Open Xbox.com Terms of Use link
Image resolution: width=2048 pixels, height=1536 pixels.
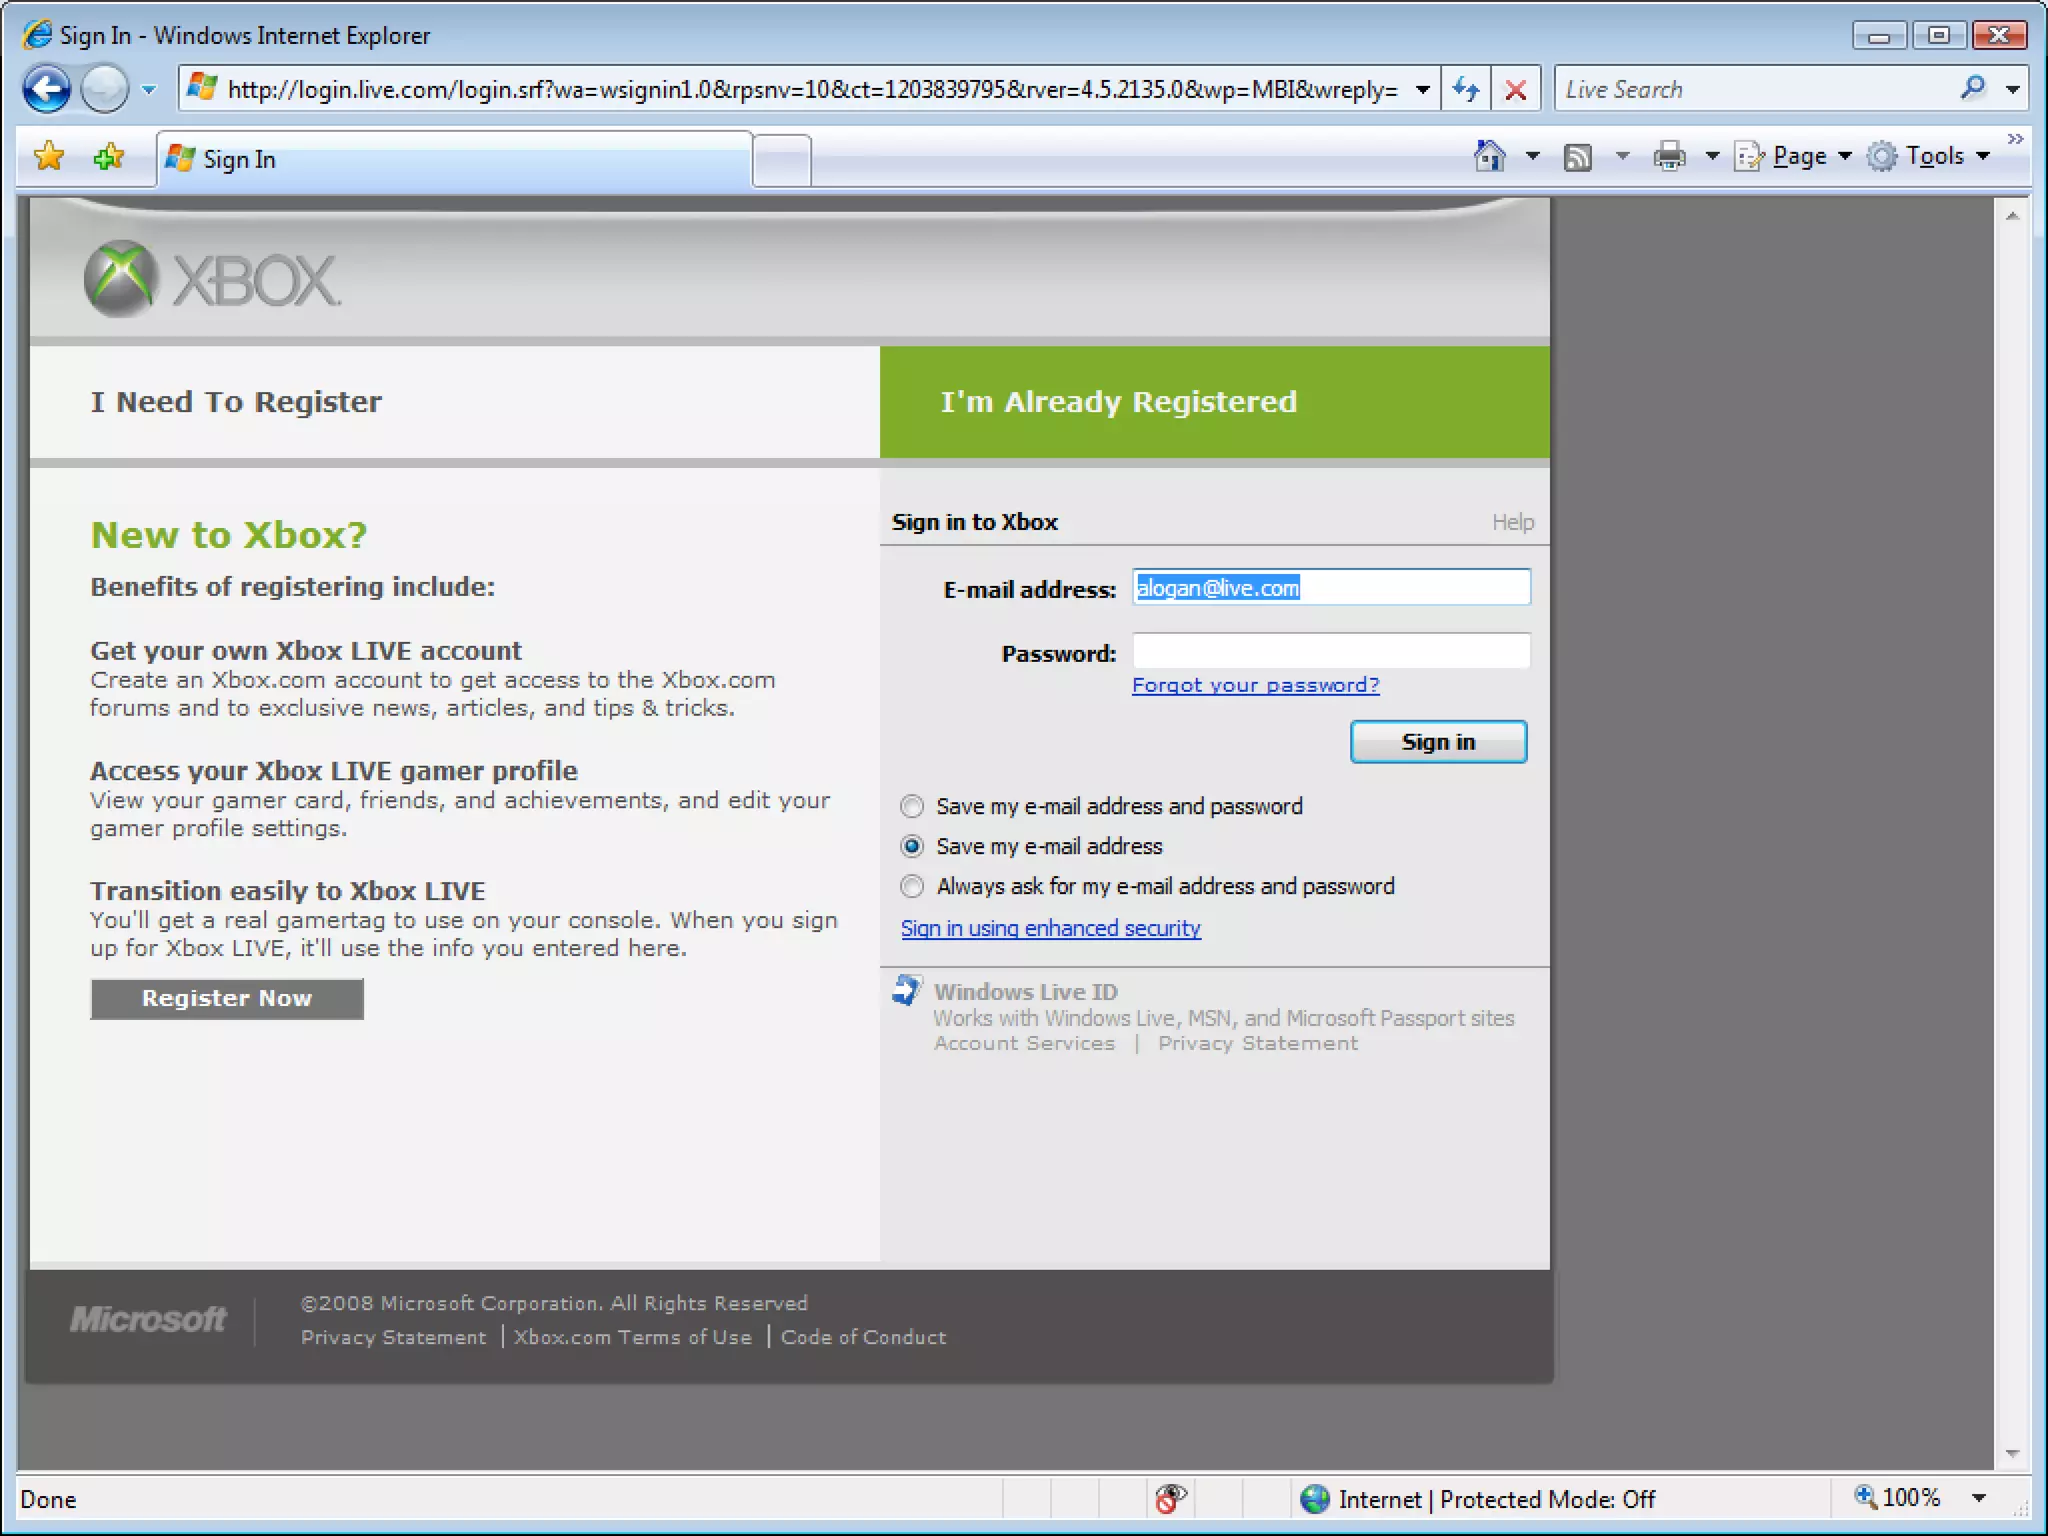click(632, 1337)
